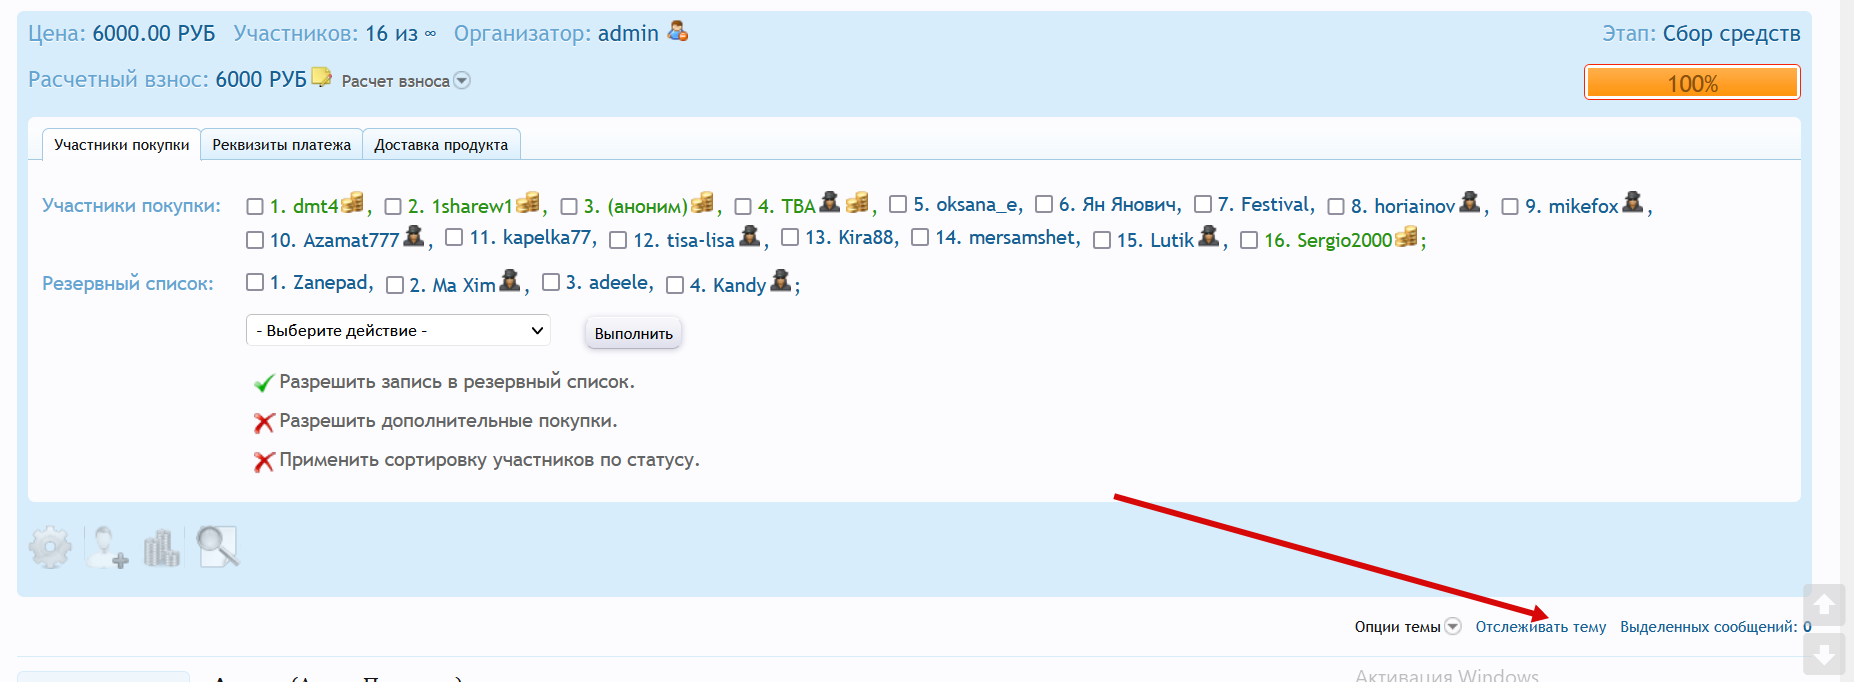This screenshot has width=1854, height=682.
Task: Click the orange 100% progress bar
Action: (x=1692, y=83)
